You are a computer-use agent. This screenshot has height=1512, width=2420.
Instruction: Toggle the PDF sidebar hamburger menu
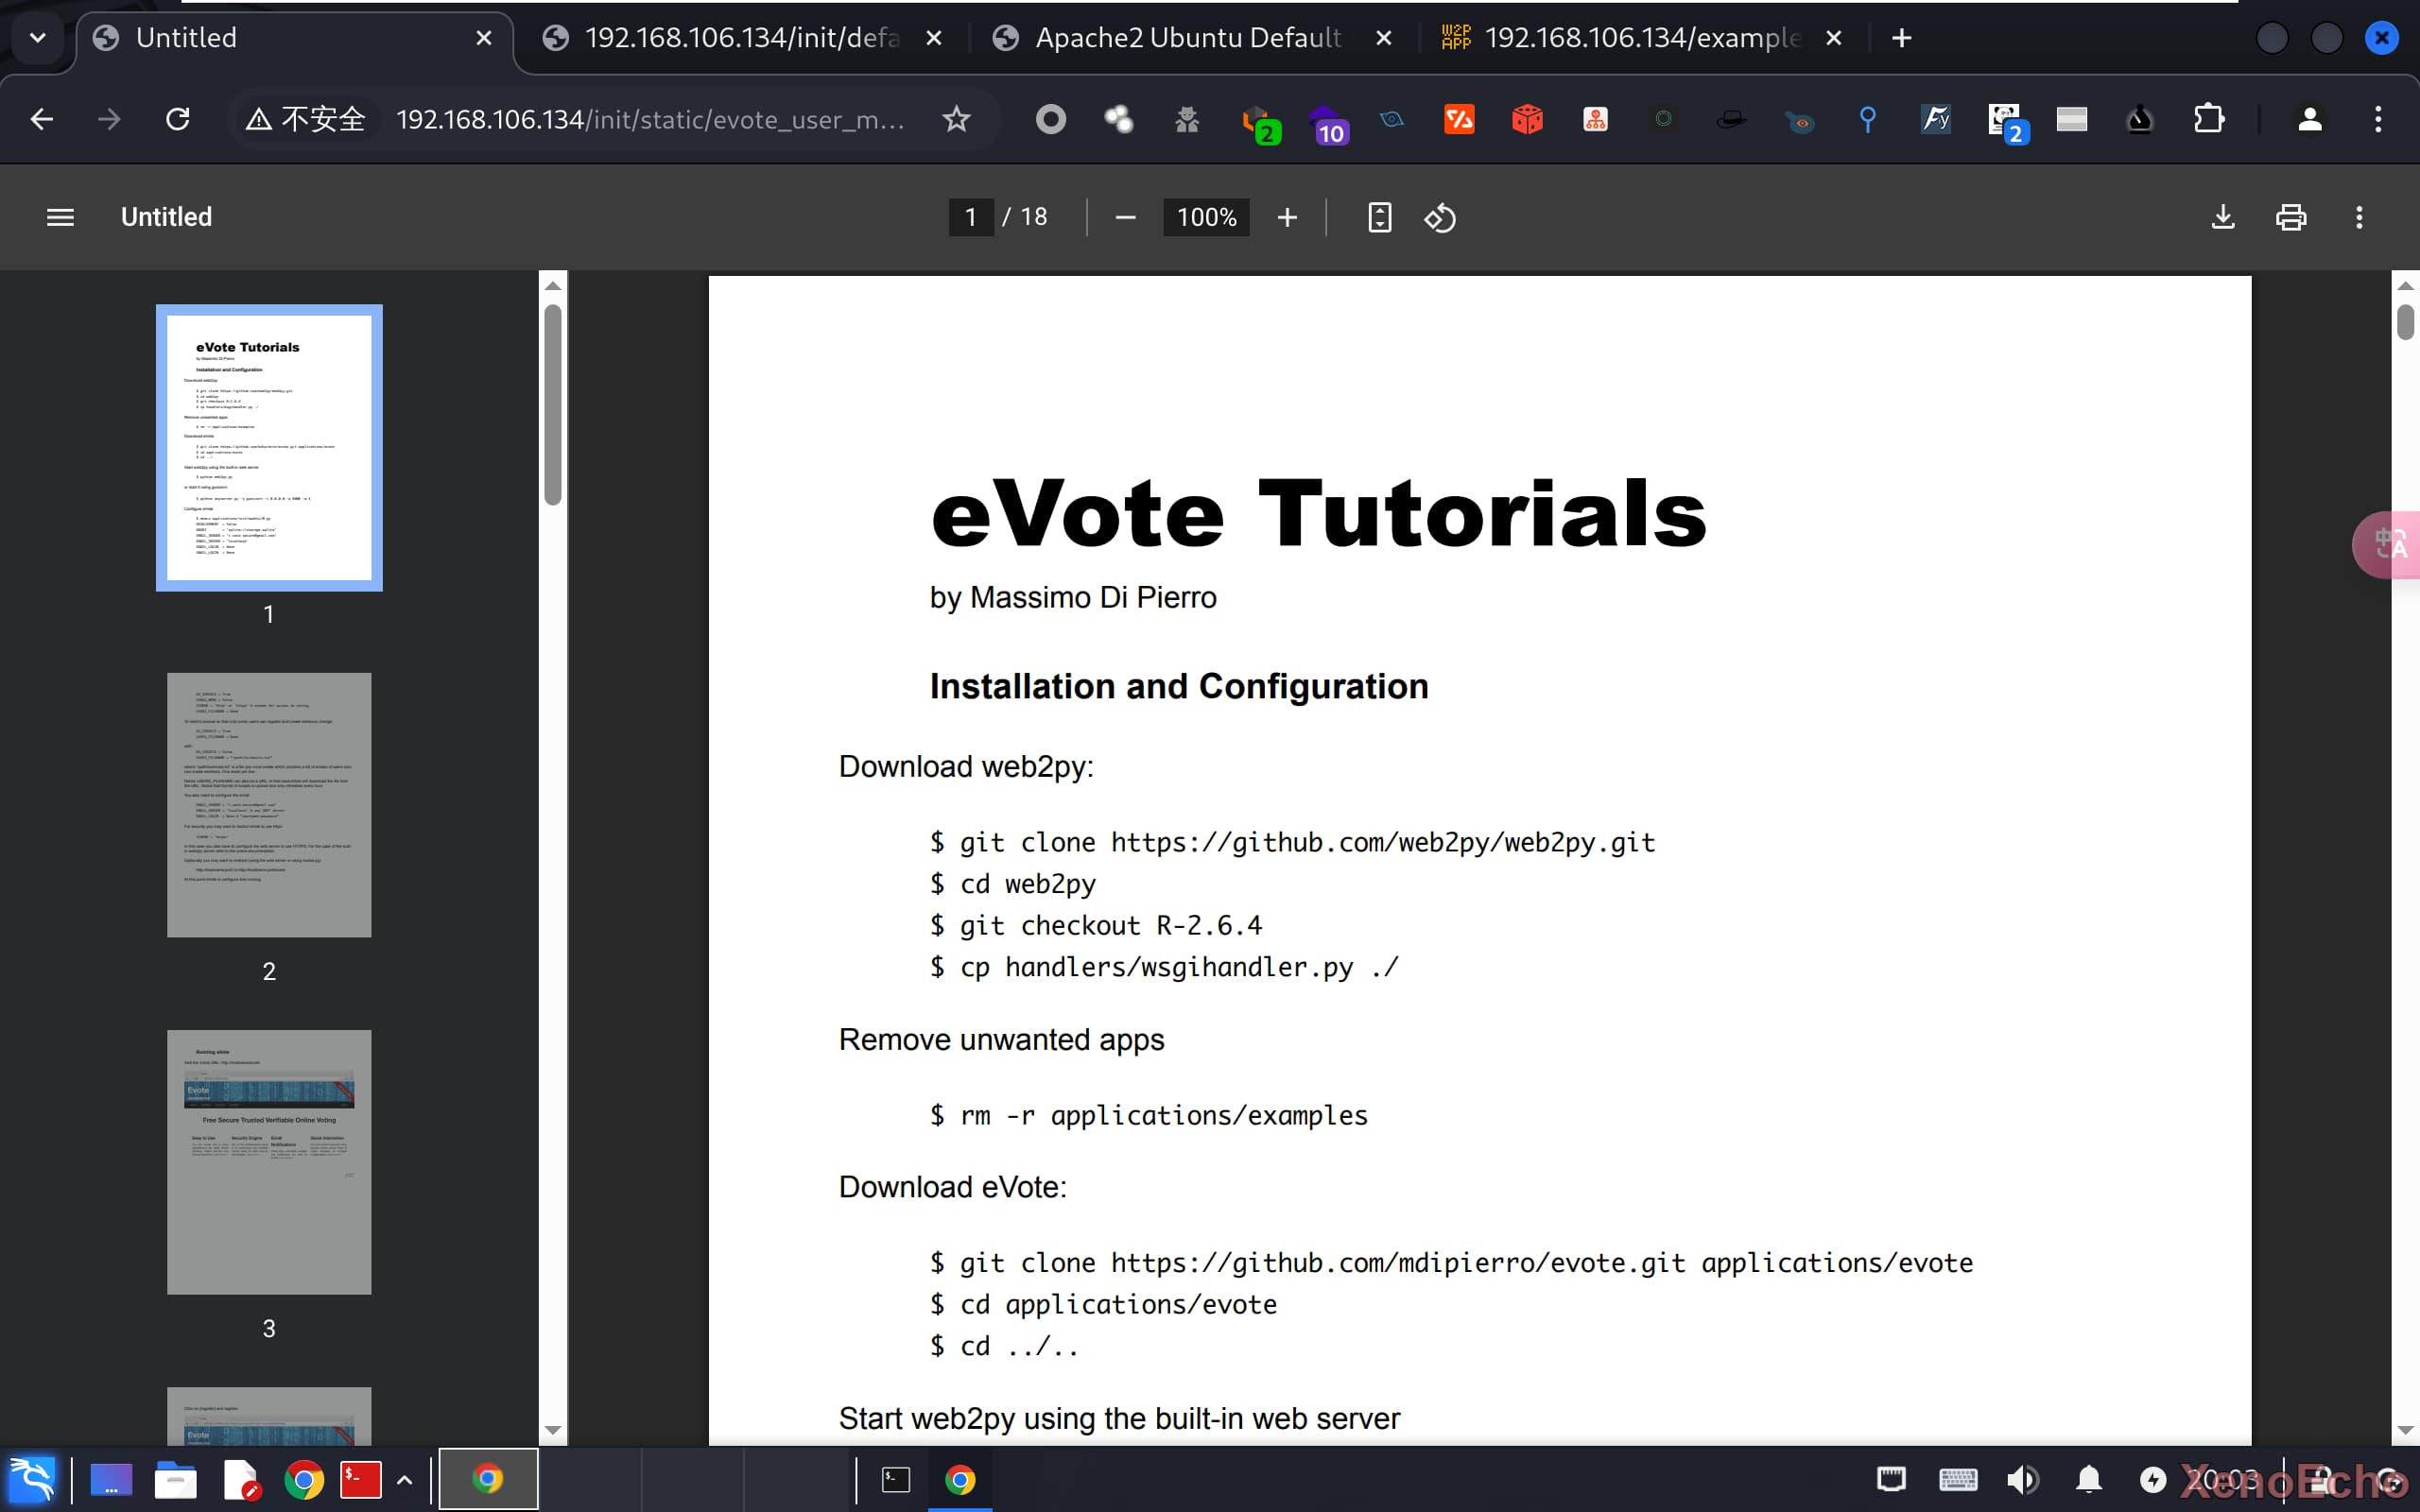[x=60, y=217]
